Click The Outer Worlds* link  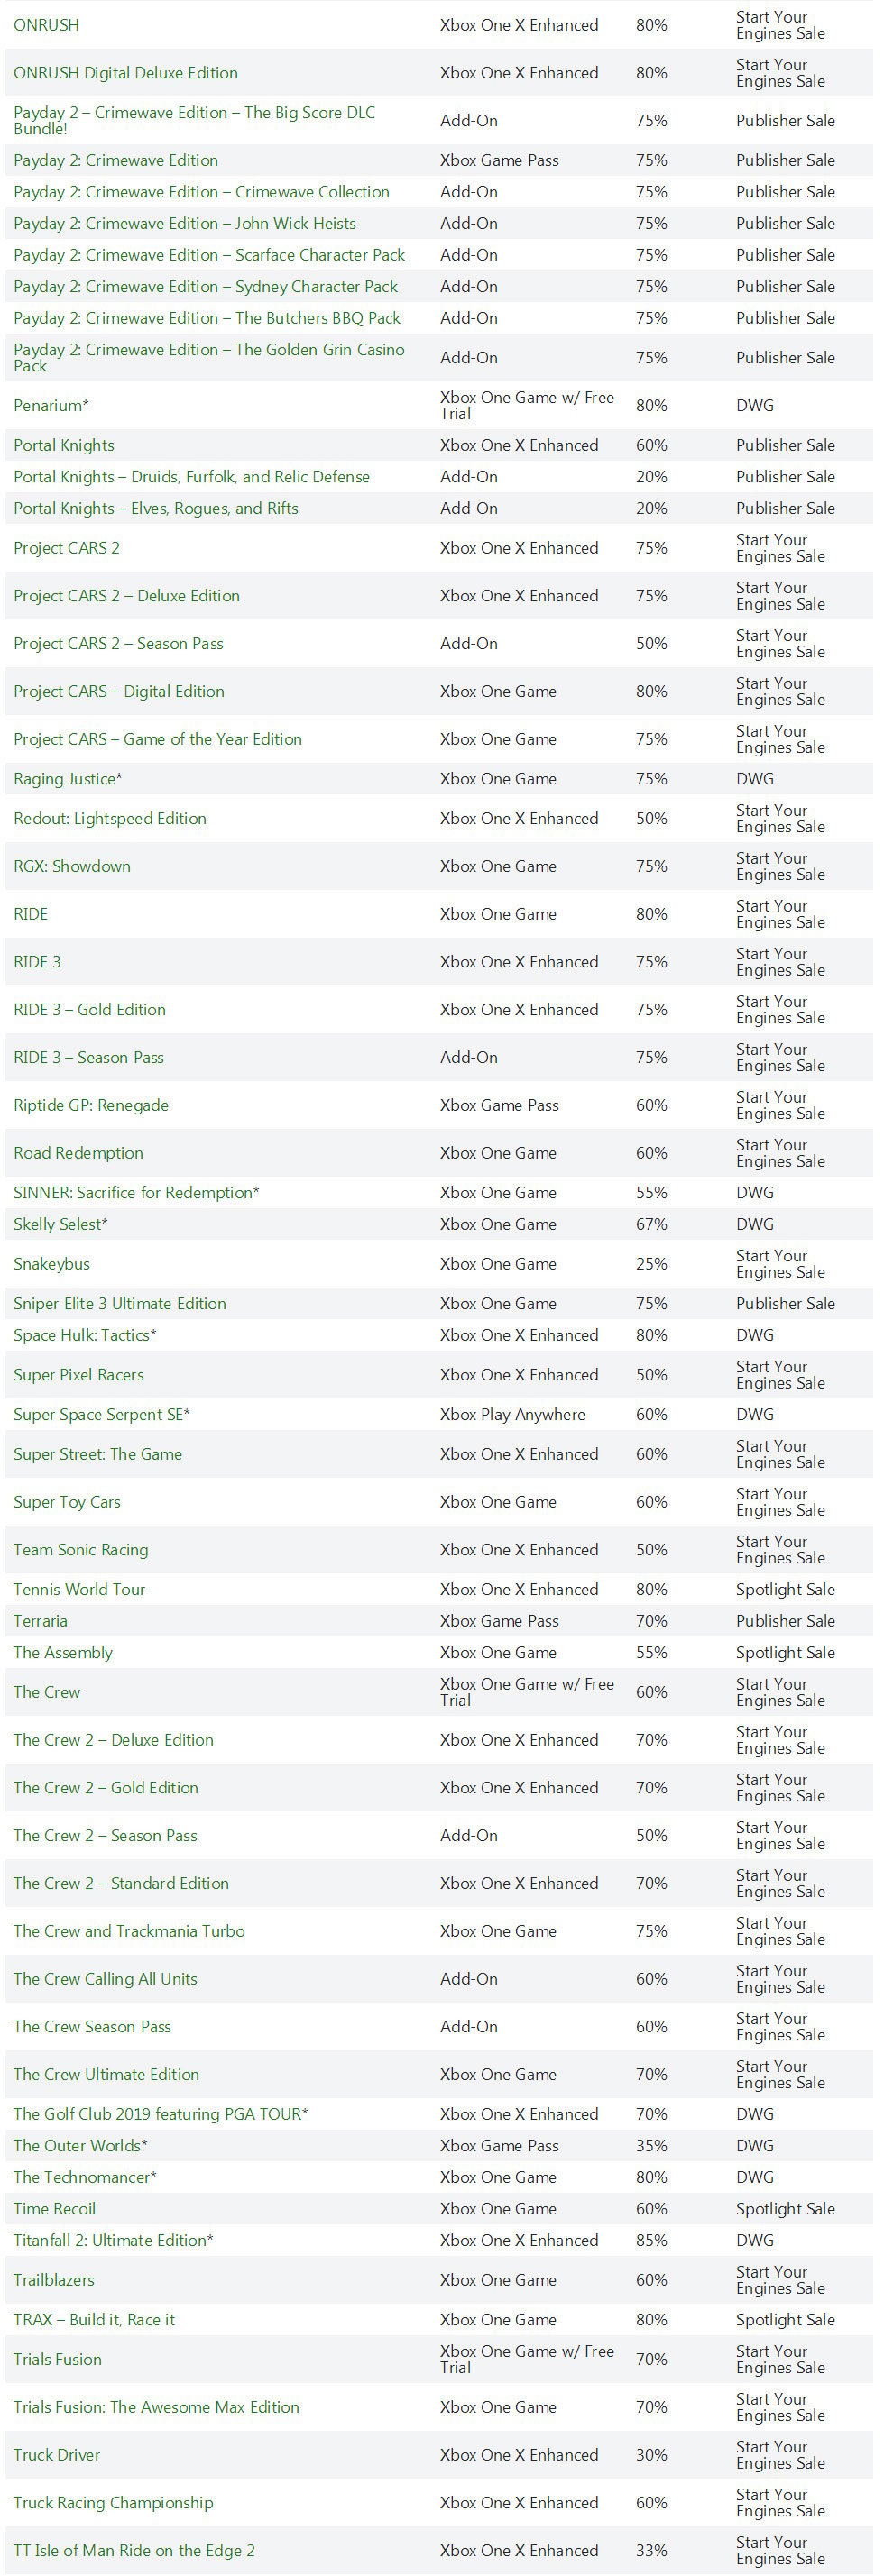pyautogui.click(x=81, y=2147)
